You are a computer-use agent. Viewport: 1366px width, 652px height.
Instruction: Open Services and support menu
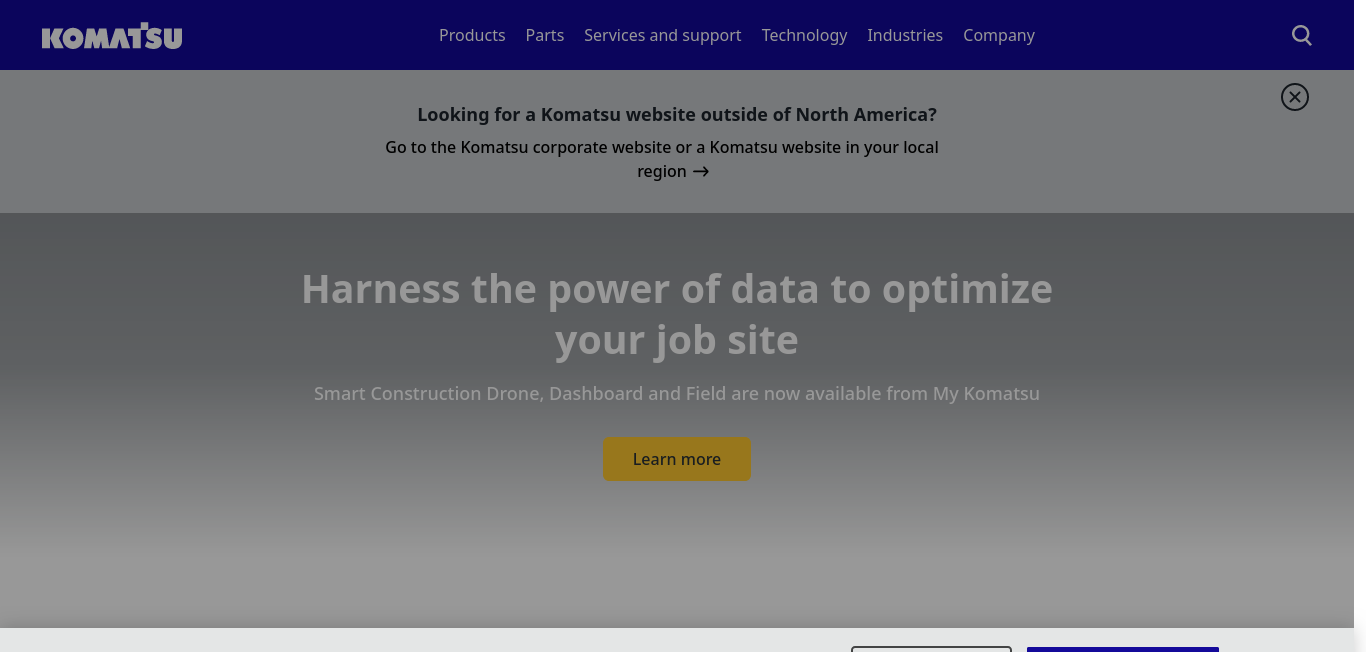[x=663, y=35]
